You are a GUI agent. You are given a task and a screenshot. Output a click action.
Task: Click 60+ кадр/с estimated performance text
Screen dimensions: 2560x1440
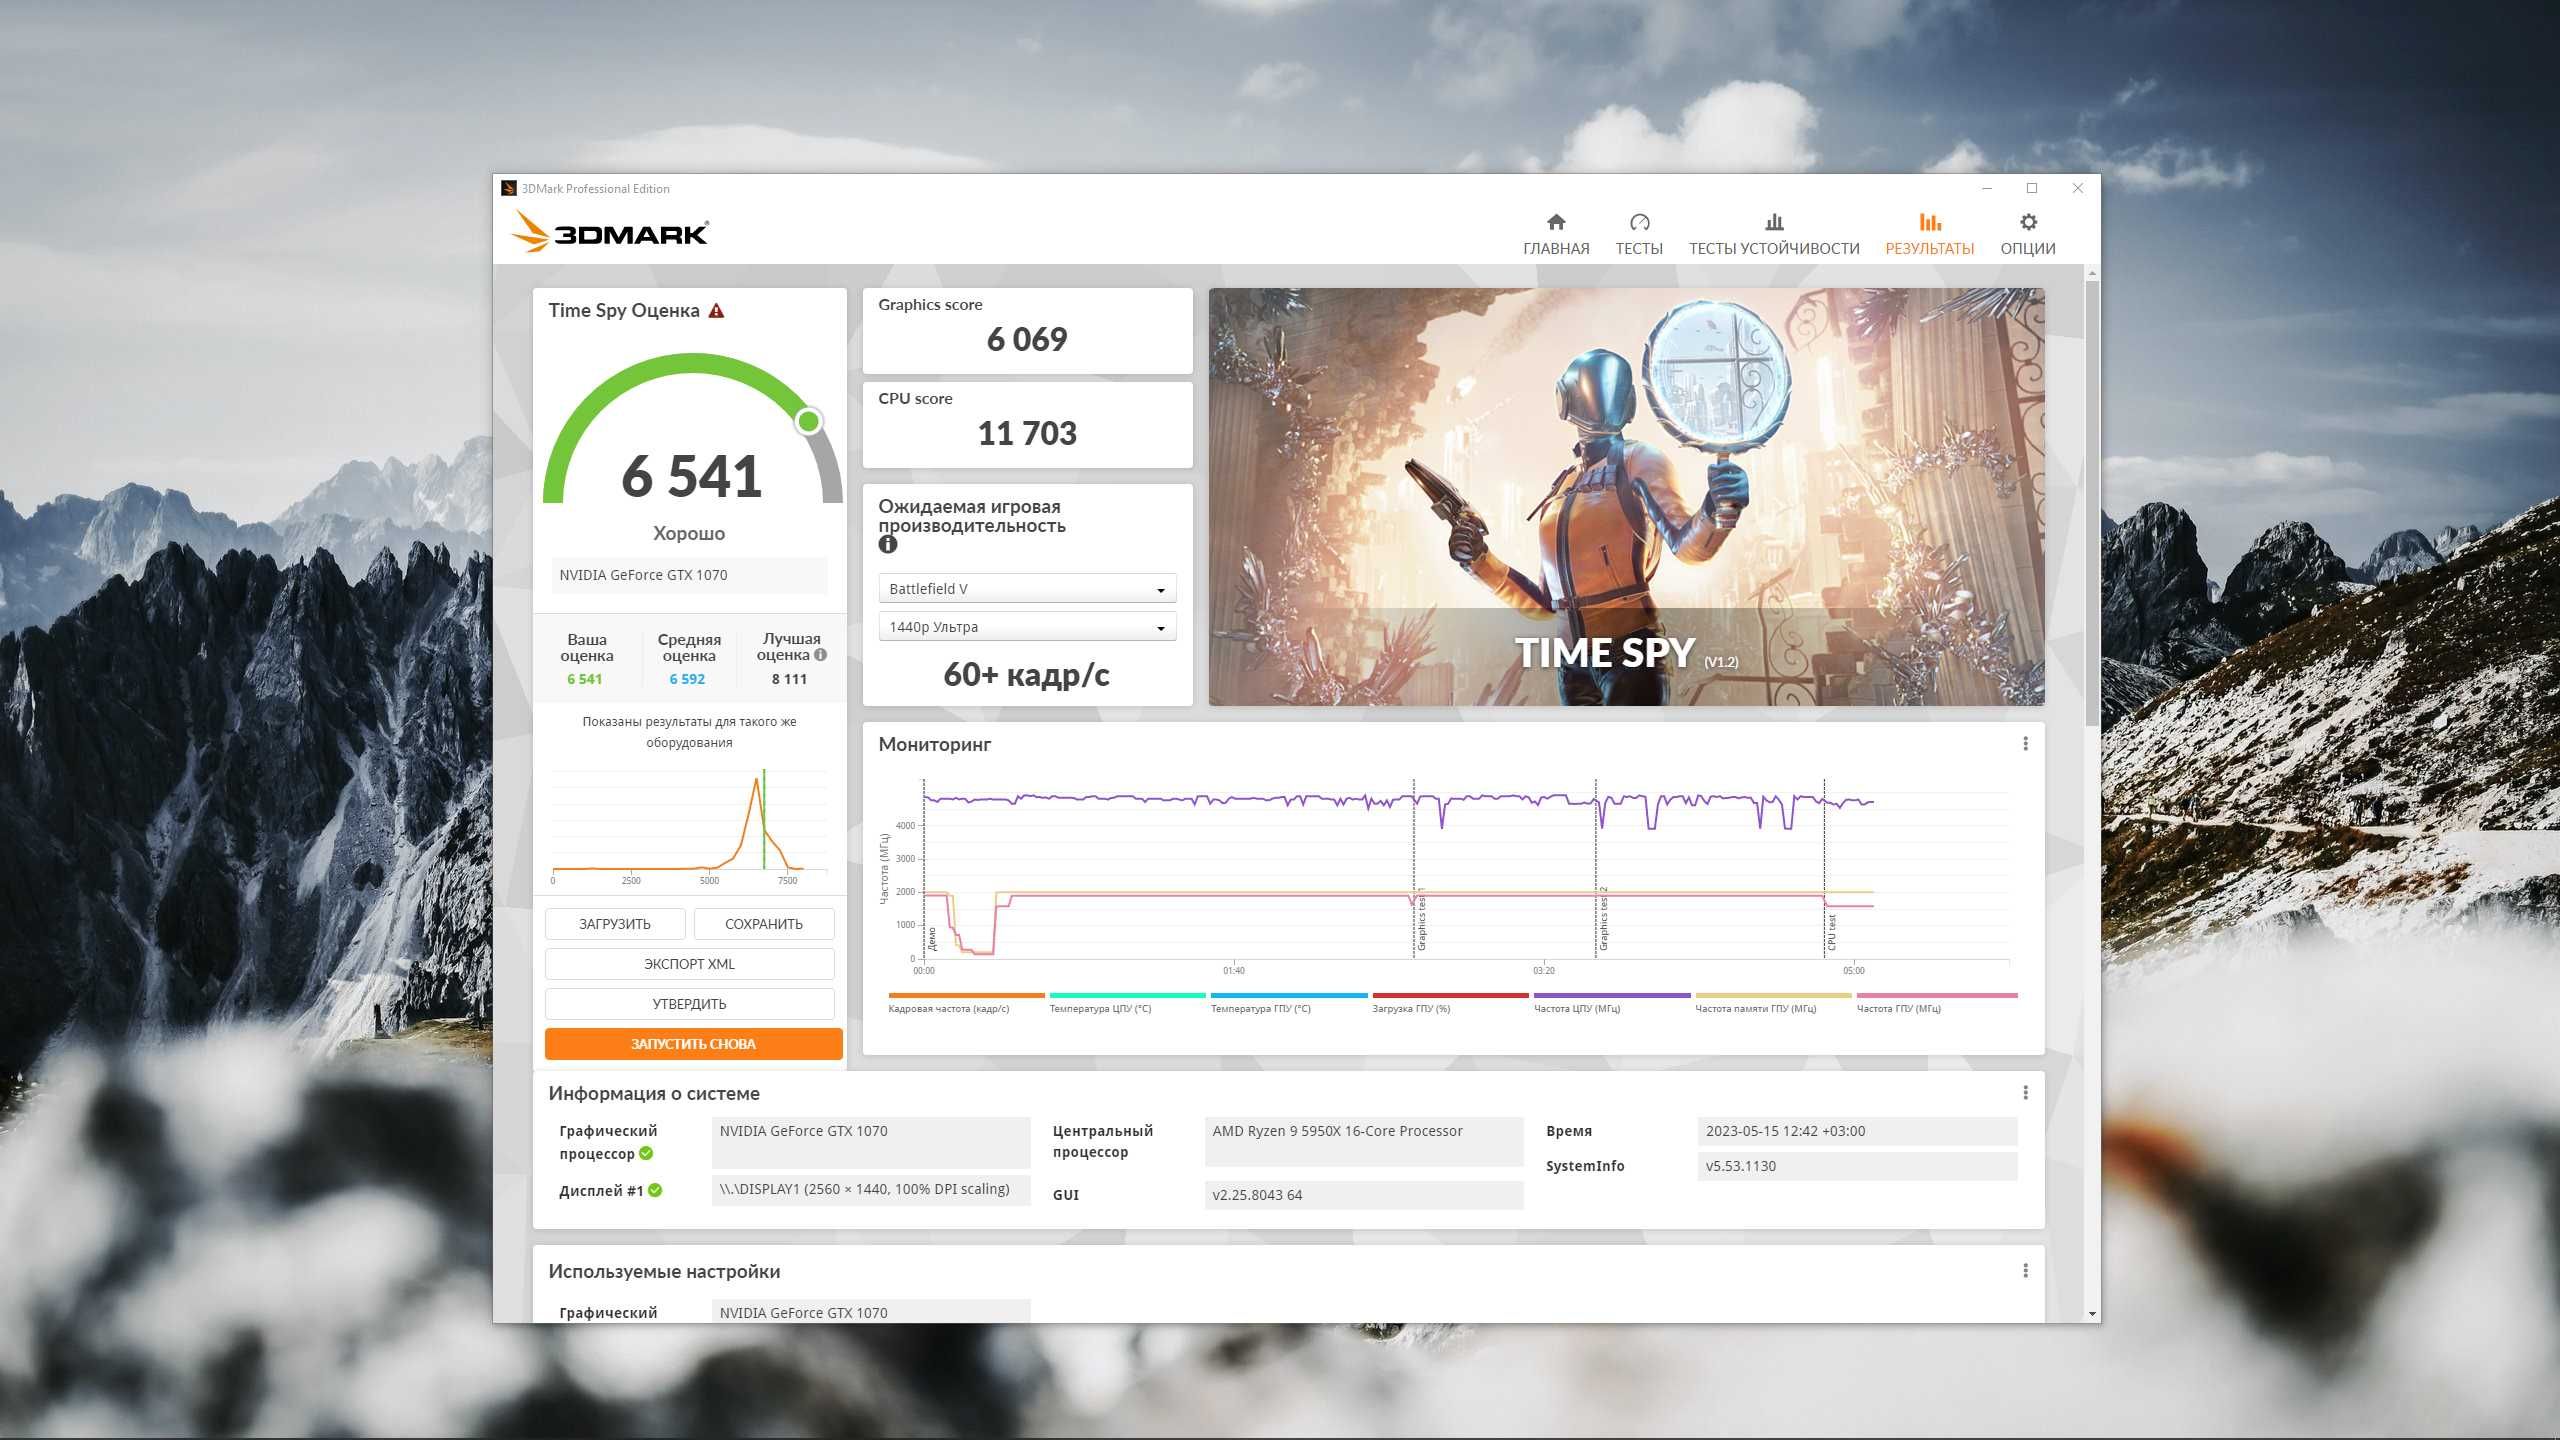tap(1027, 675)
